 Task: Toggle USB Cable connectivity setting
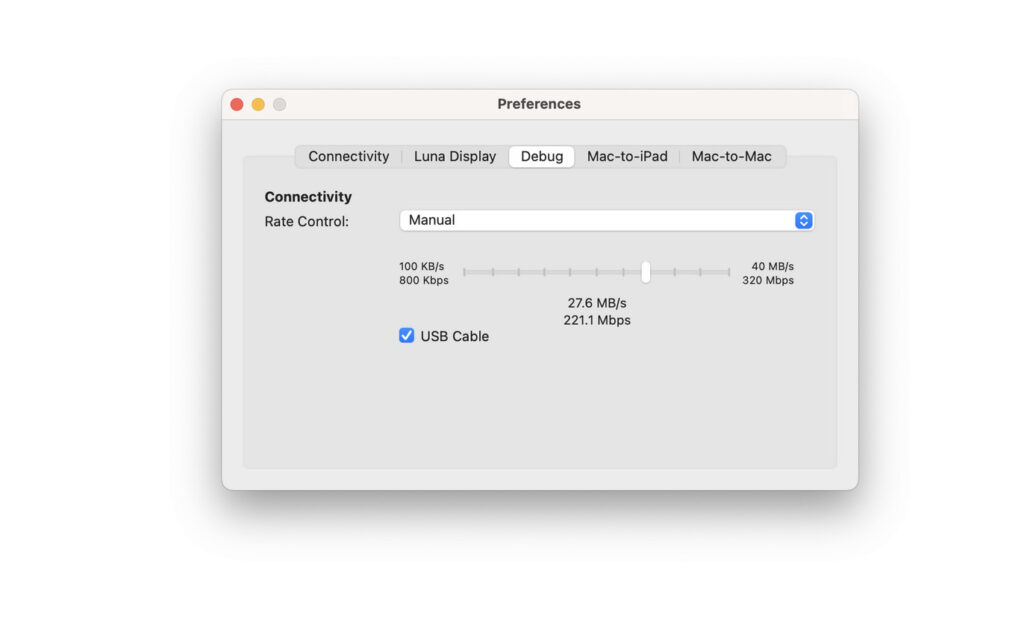point(406,335)
